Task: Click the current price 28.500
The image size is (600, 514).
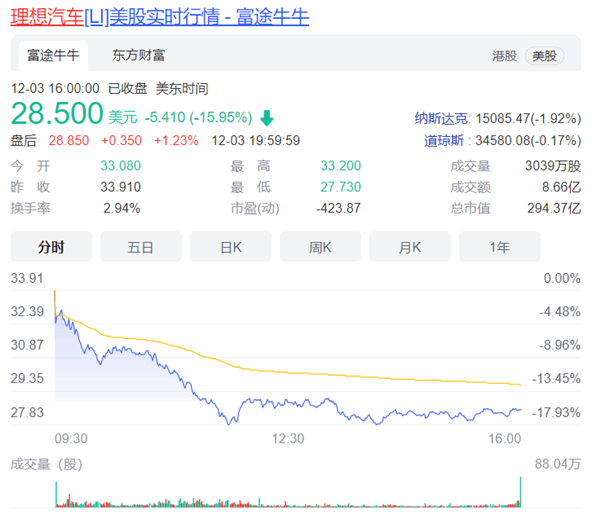Action: (57, 114)
